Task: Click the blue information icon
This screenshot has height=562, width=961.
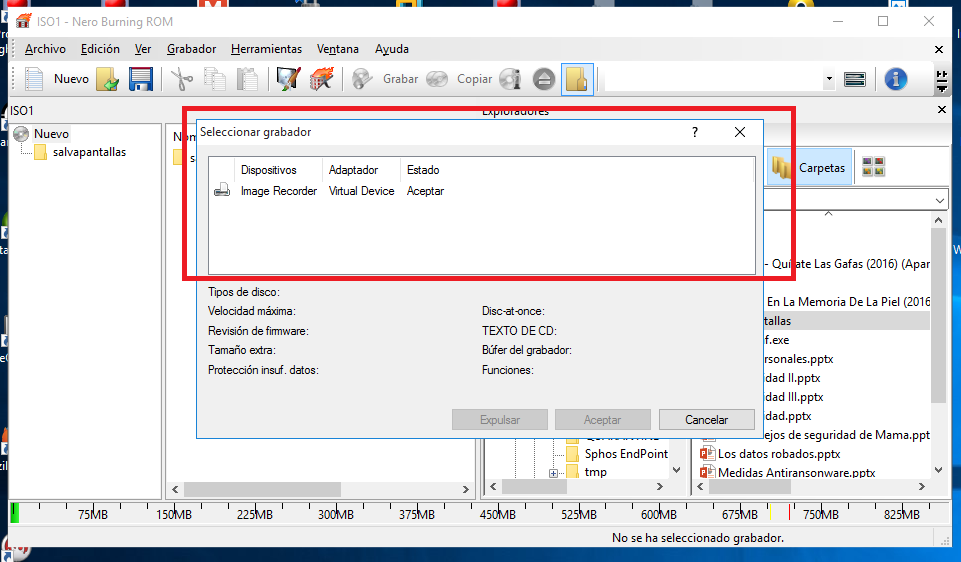Action: 895,79
